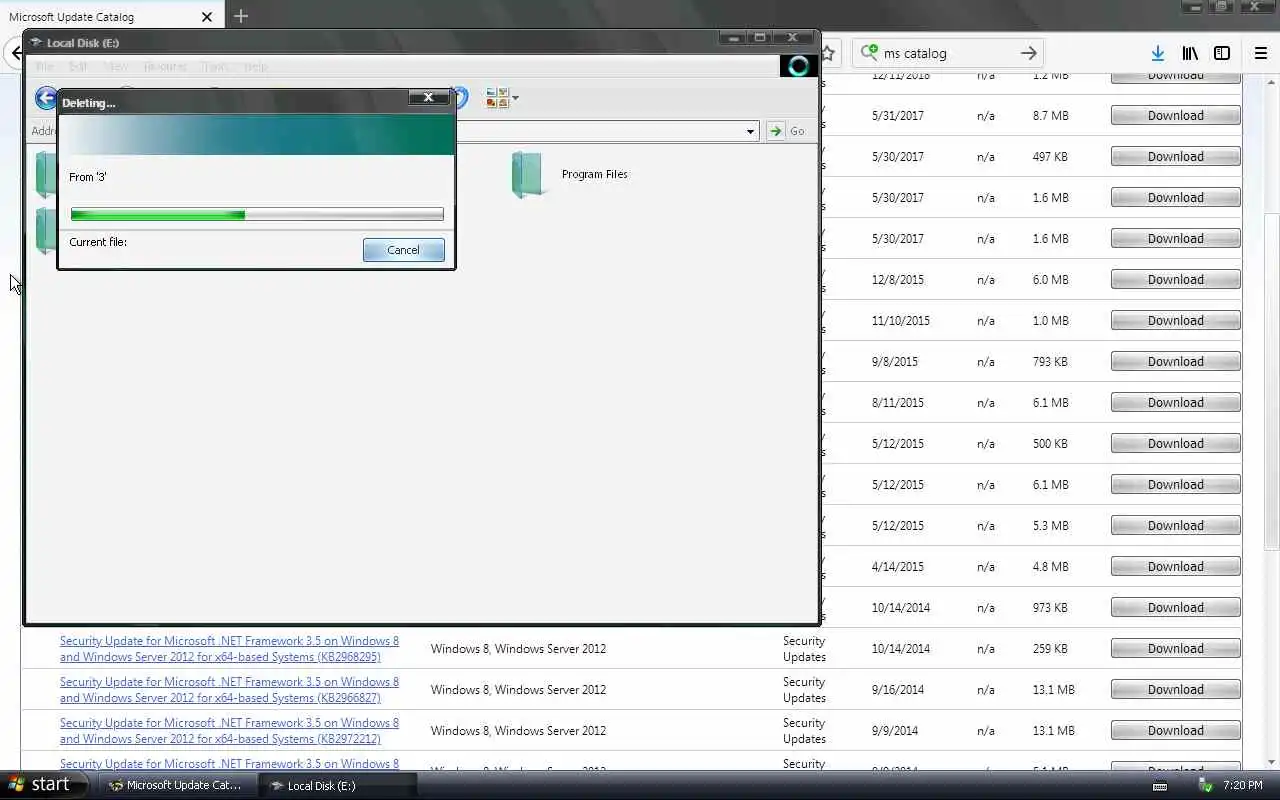Click the 9/8/2015 date cell
The width and height of the screenshot is (1280, 800).
(x=894, y=362)
